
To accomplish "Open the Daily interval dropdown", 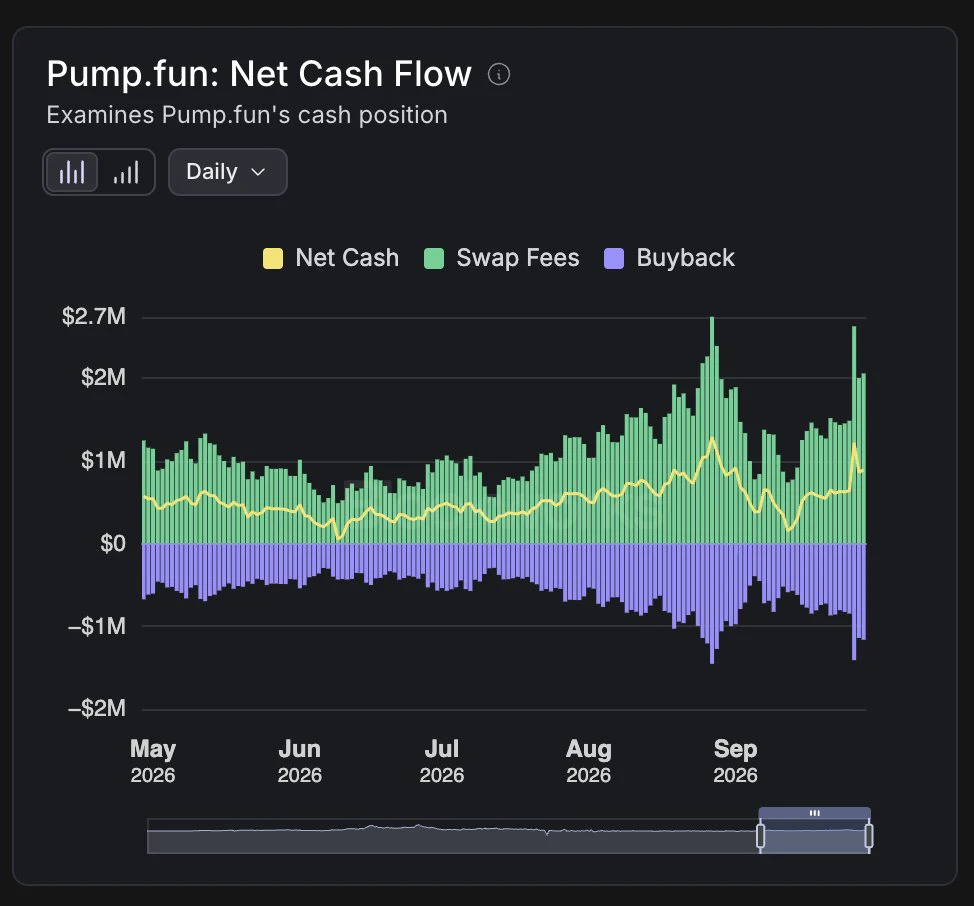I will (227, 172).
